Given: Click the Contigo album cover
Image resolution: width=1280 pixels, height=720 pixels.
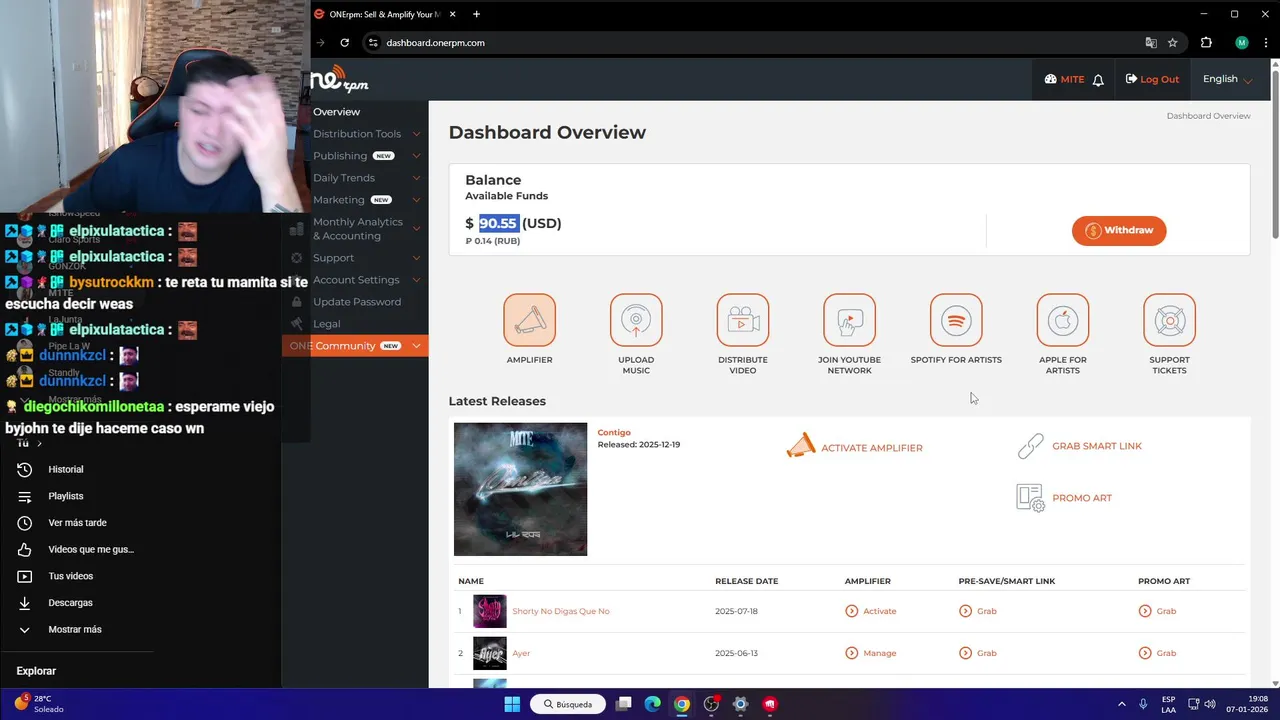Looking at the screenshot, I should click(520, 489).
